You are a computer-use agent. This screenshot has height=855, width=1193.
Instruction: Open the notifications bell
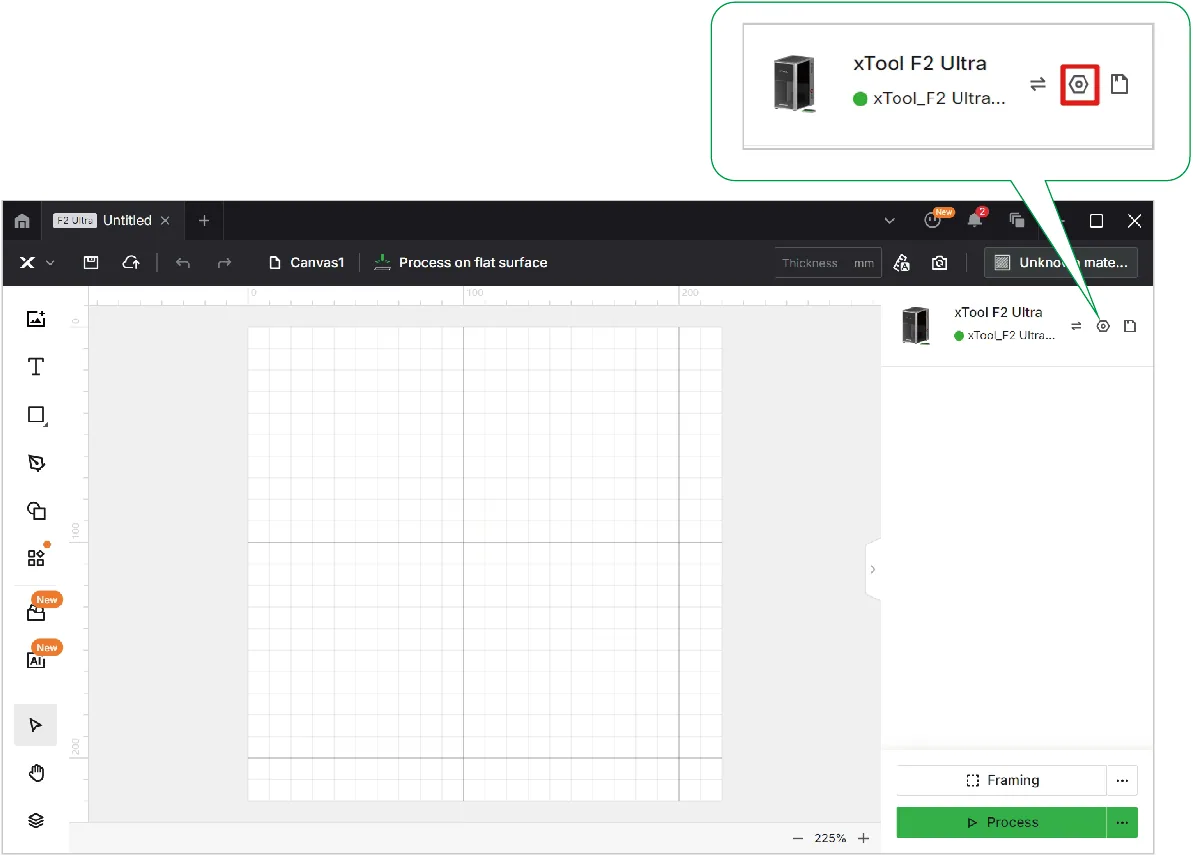coord(975,219)
